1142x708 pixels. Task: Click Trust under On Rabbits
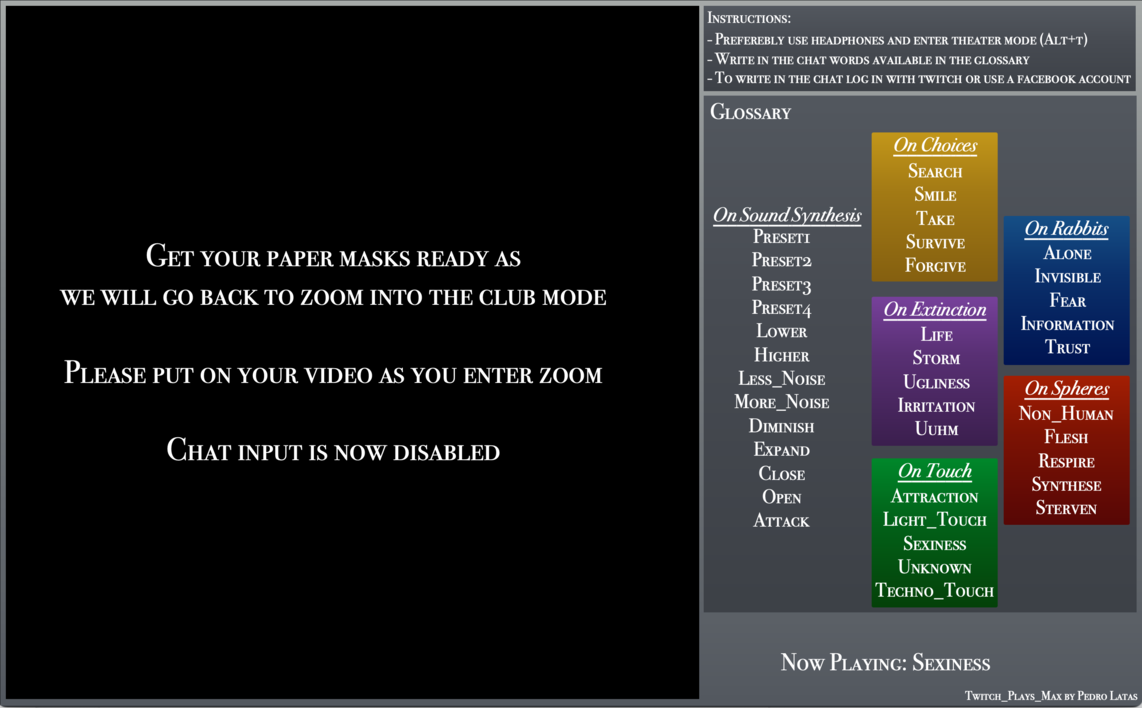pos(1067,348)
